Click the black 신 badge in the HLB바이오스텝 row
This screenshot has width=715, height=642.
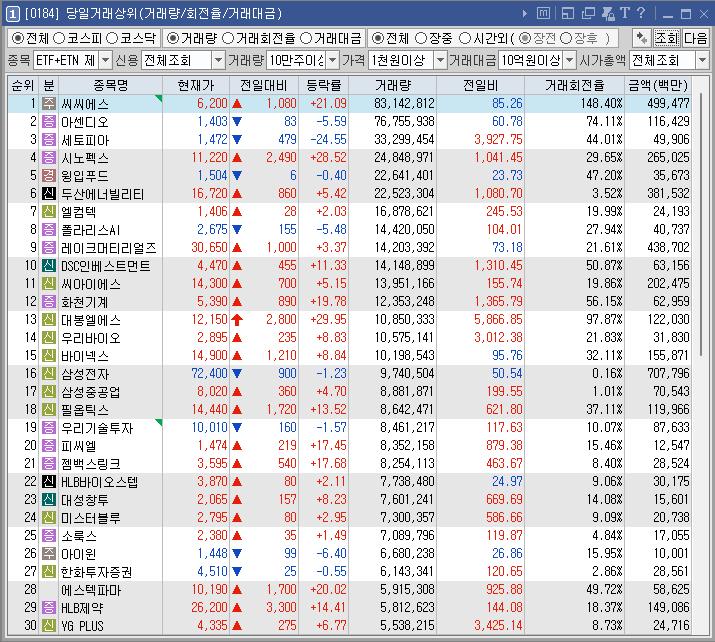click(49, 482)
